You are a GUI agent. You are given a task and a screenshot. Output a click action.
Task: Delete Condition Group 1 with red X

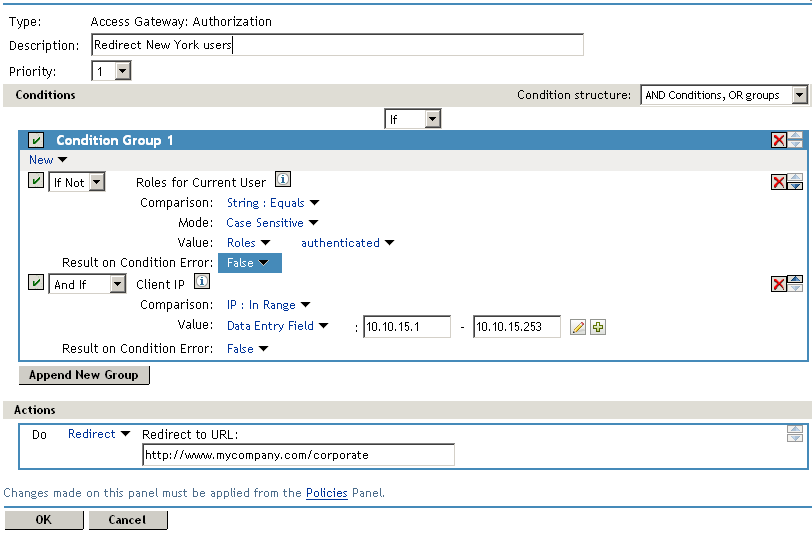(778, 140)
